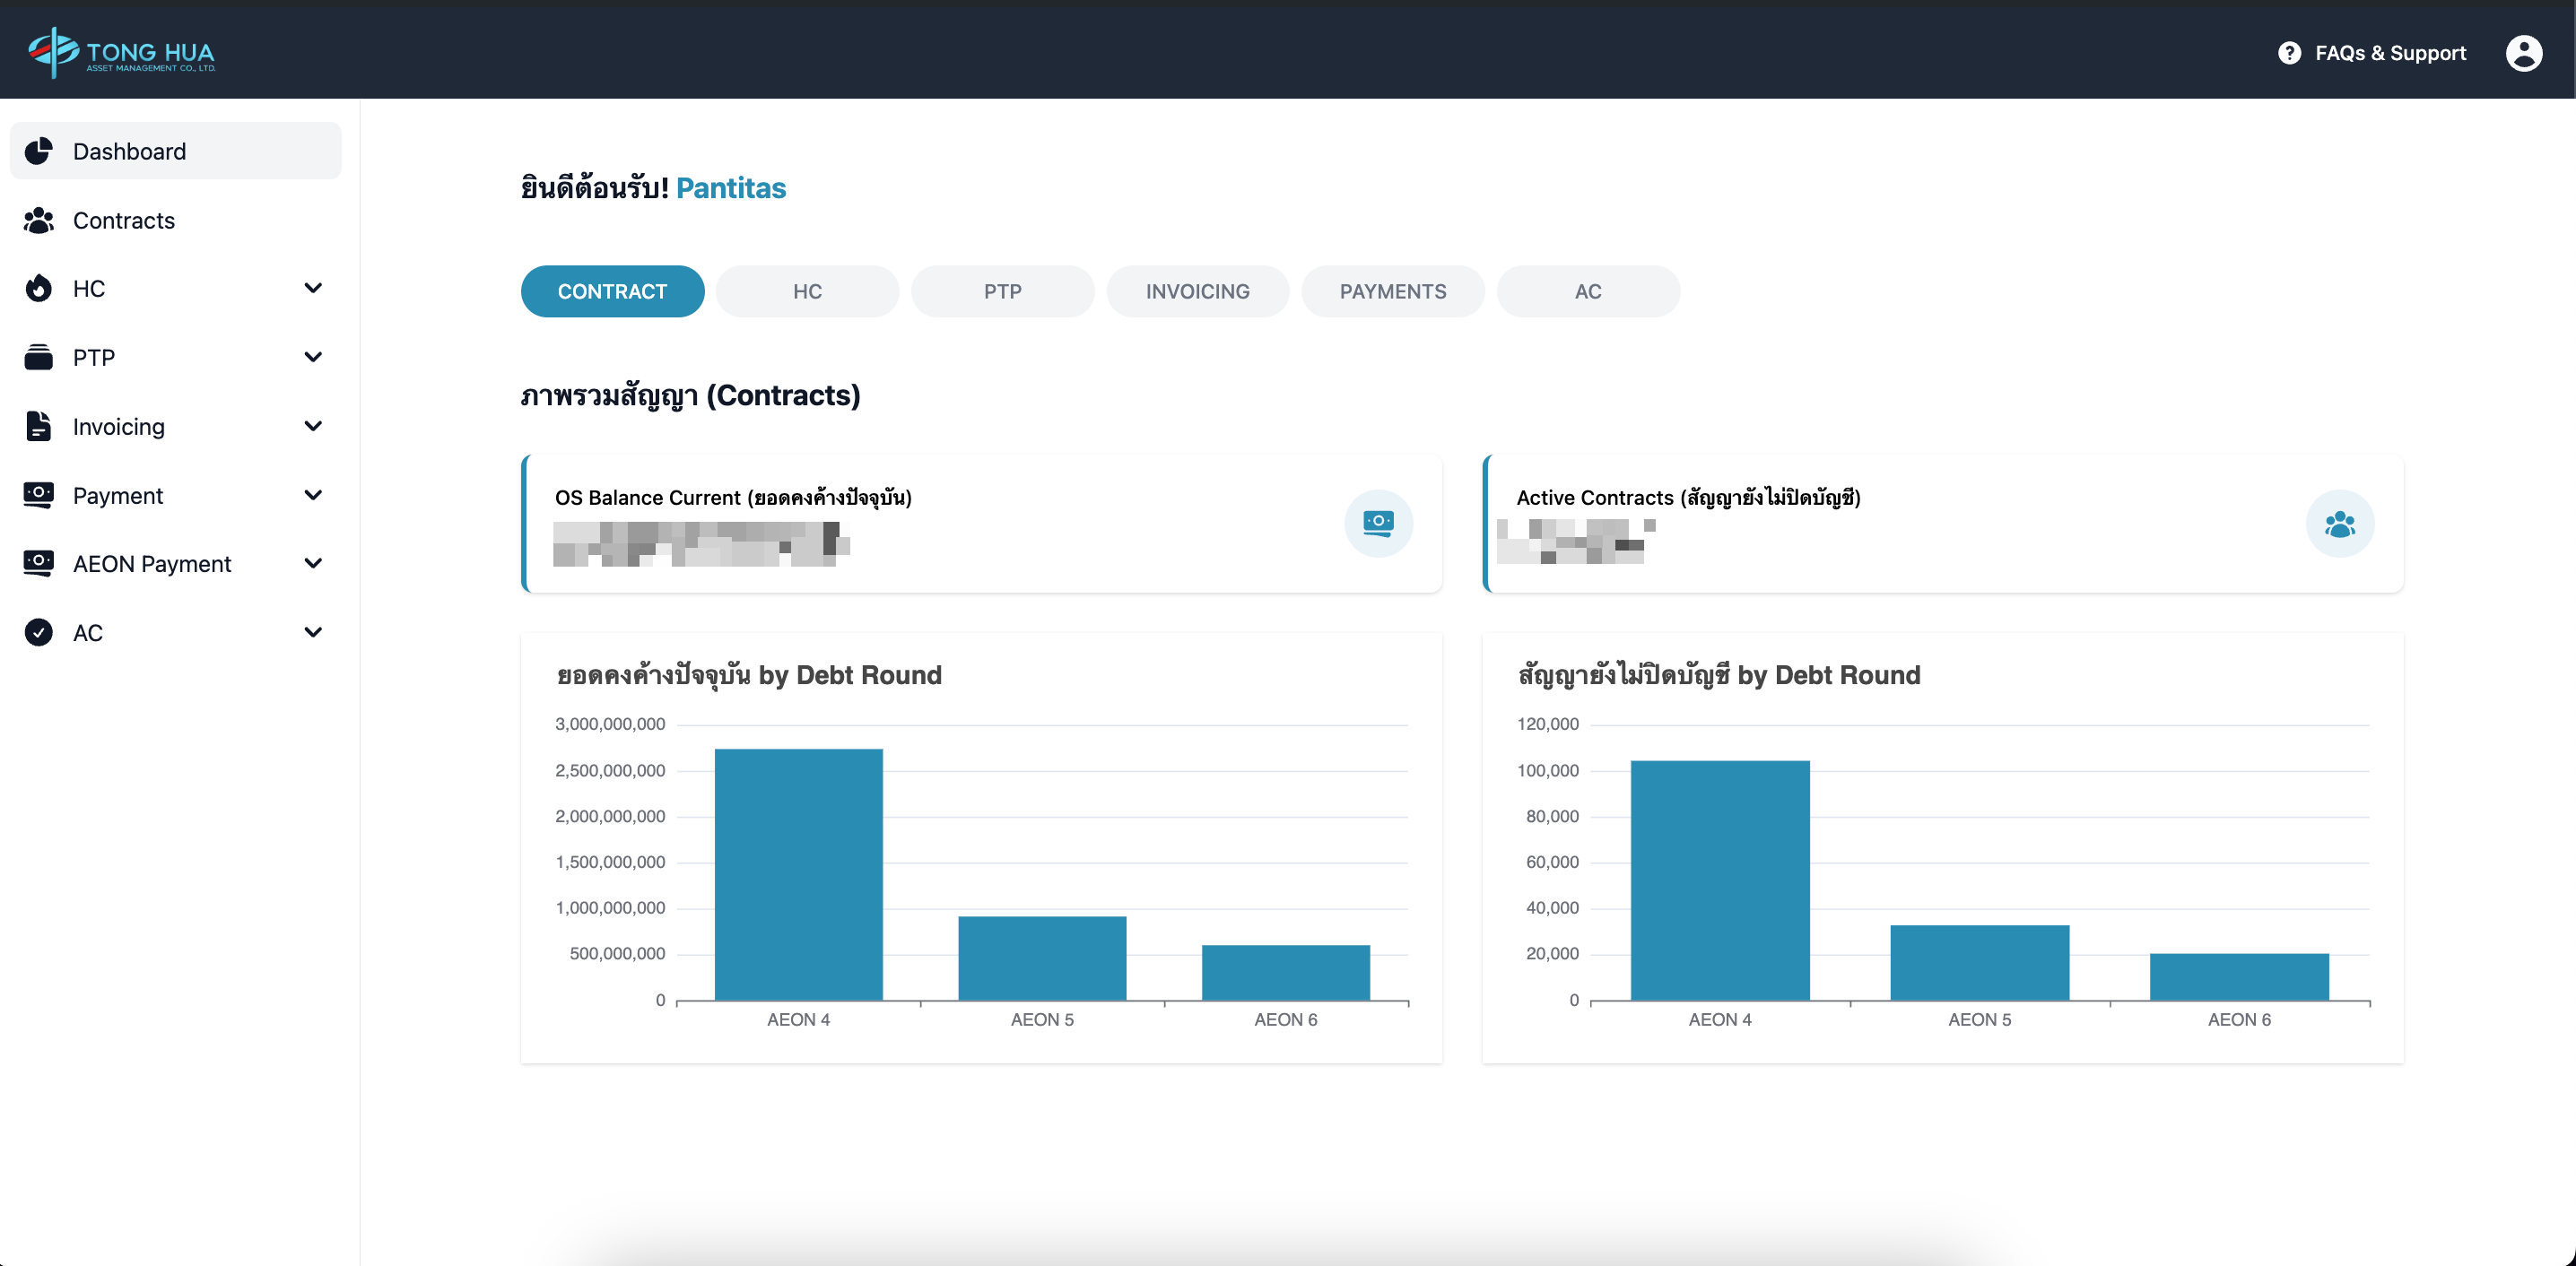Image resolution: width=2576 pixels, height=1266 pixels.
Task: Click the AEON 4 bar in balance chart
Action: [x=798, y=874]
